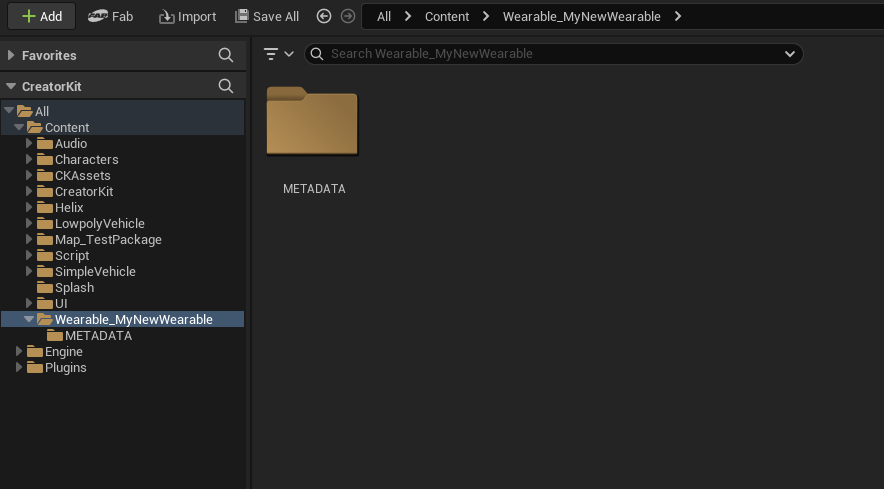Select the LowpolyVehicle folder
The image size is (884, 489).
[99, 224]
